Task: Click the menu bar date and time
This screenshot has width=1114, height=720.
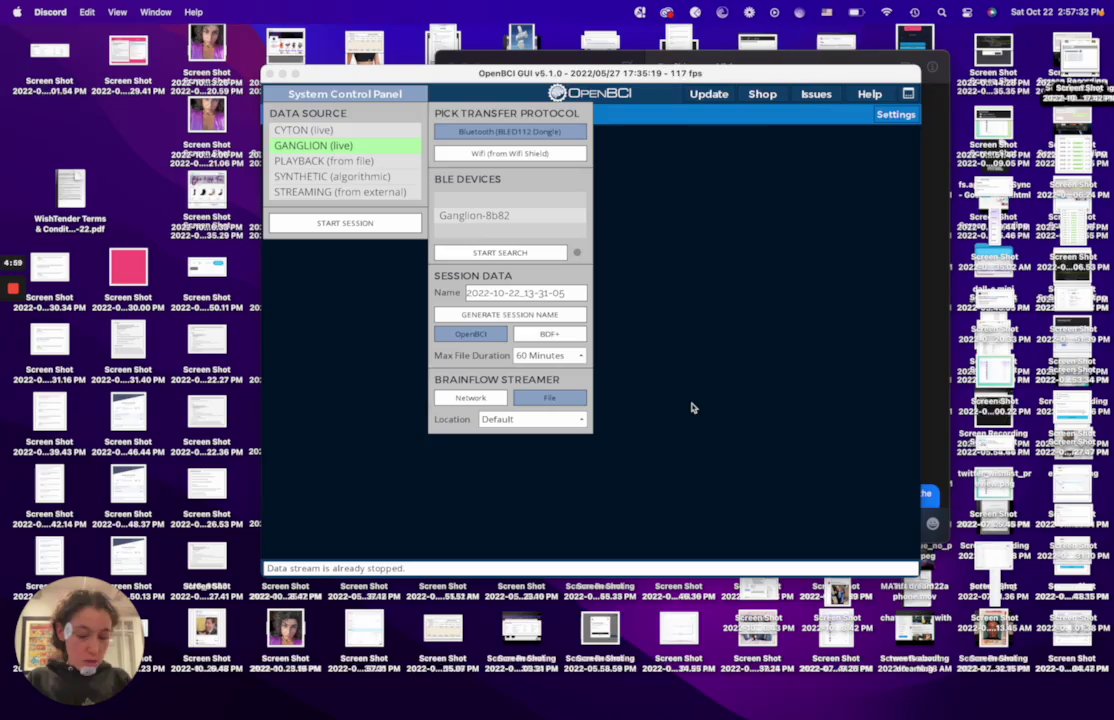Action: (1058, 12)
